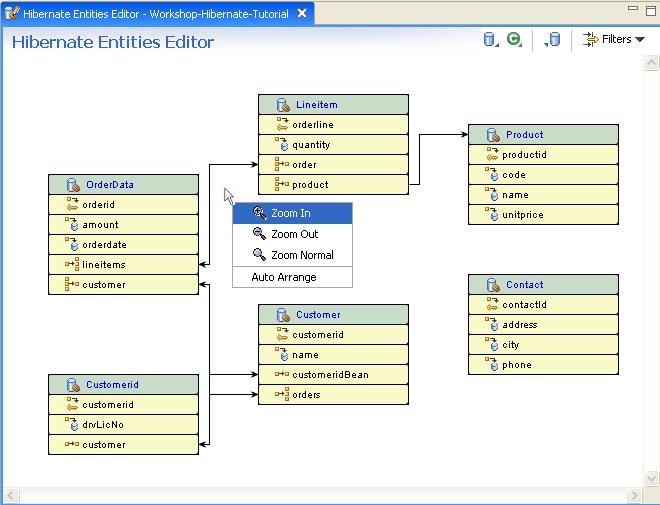Select product field in Lineitem

point(333,184)
